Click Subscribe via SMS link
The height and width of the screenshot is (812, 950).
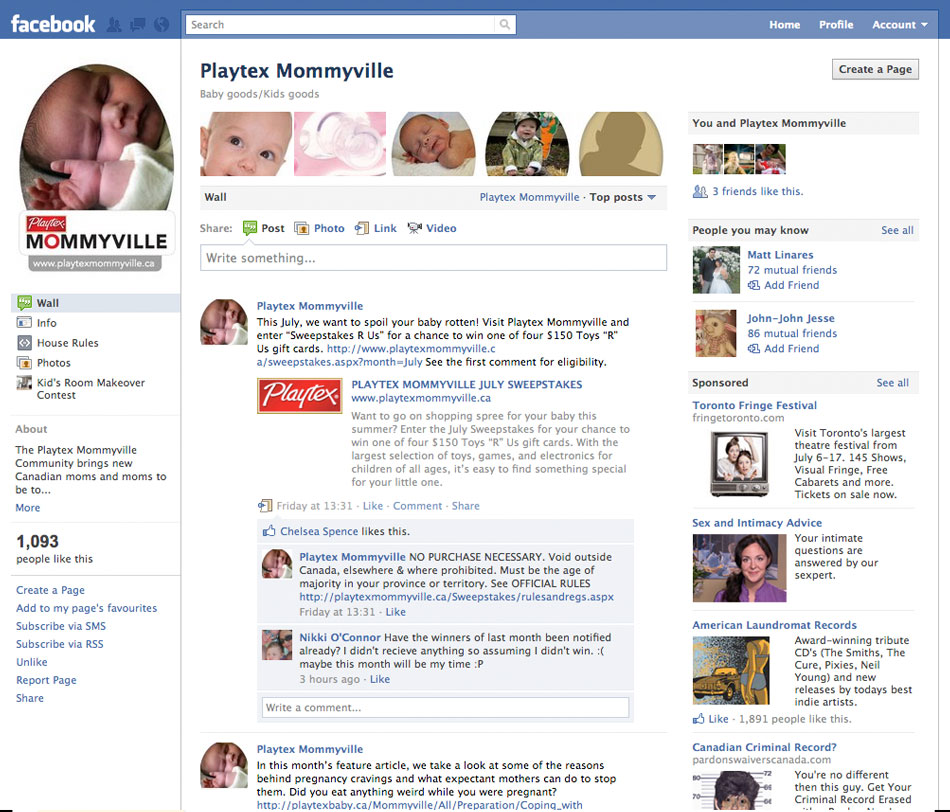[61, 626]
